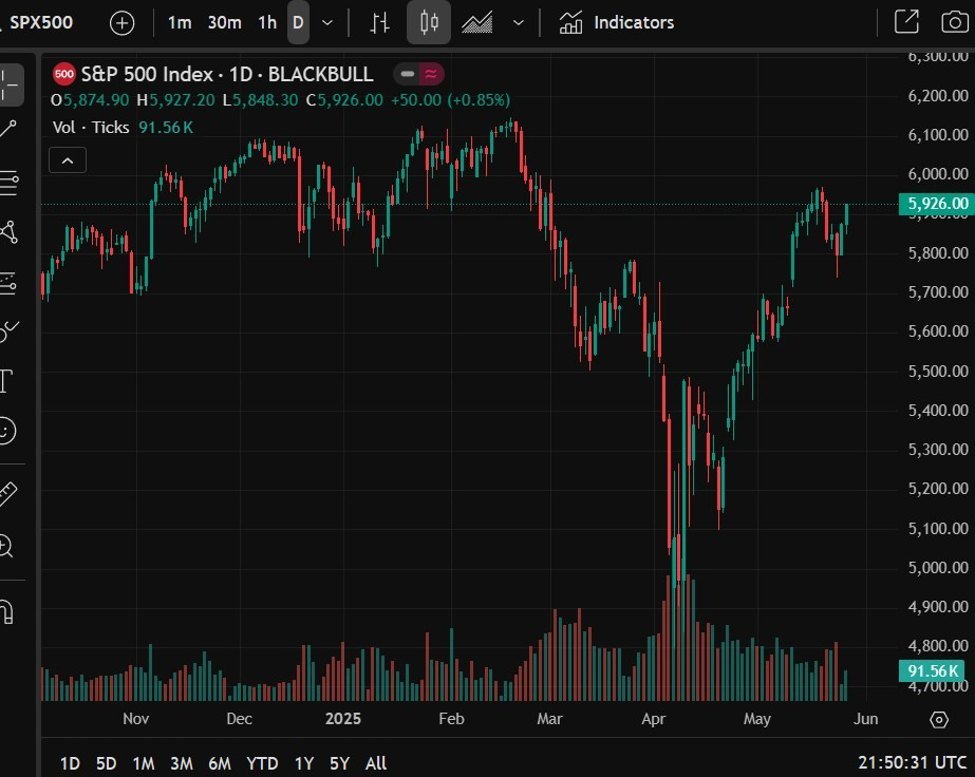The width and height of the screenshot is (975, 777).
Task: Select the YTD date range
Action: point(262,763)
